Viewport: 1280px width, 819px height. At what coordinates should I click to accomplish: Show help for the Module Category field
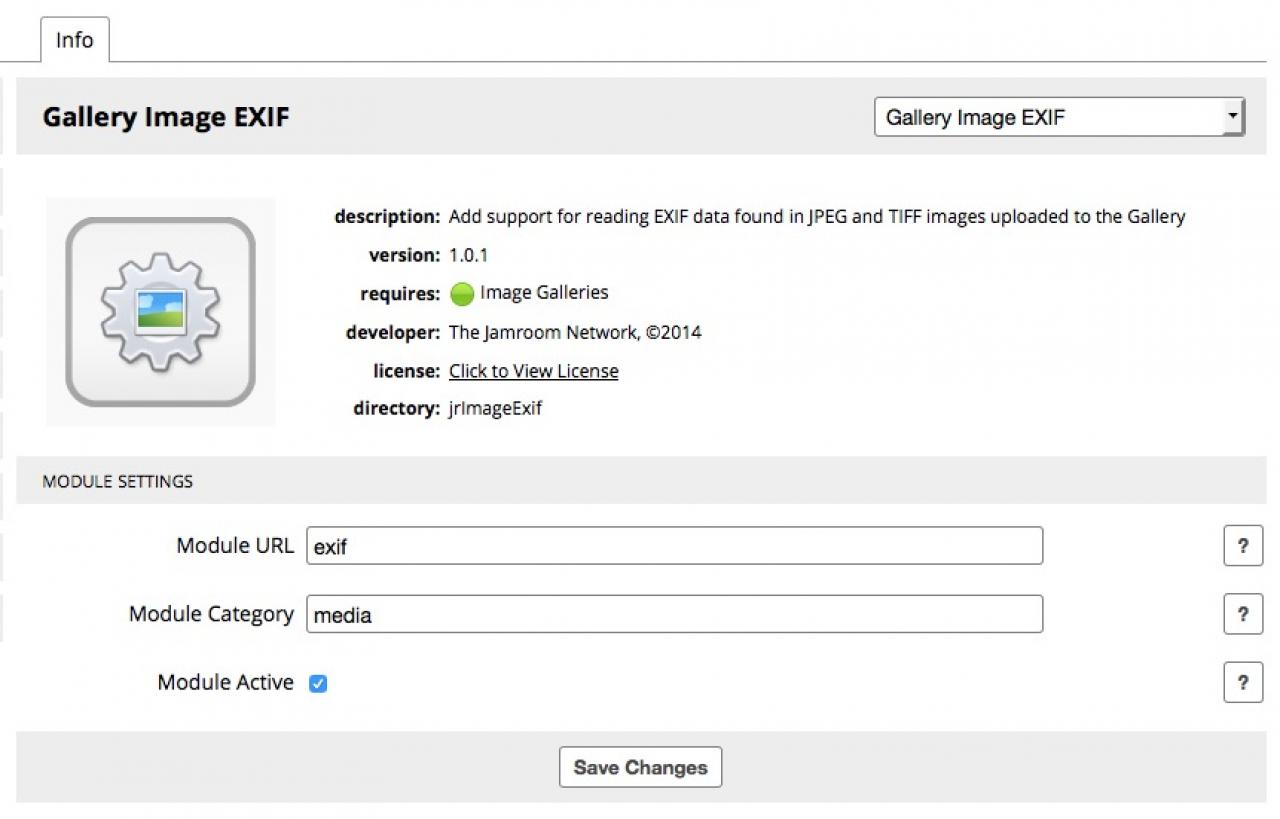pos(1243,614)
